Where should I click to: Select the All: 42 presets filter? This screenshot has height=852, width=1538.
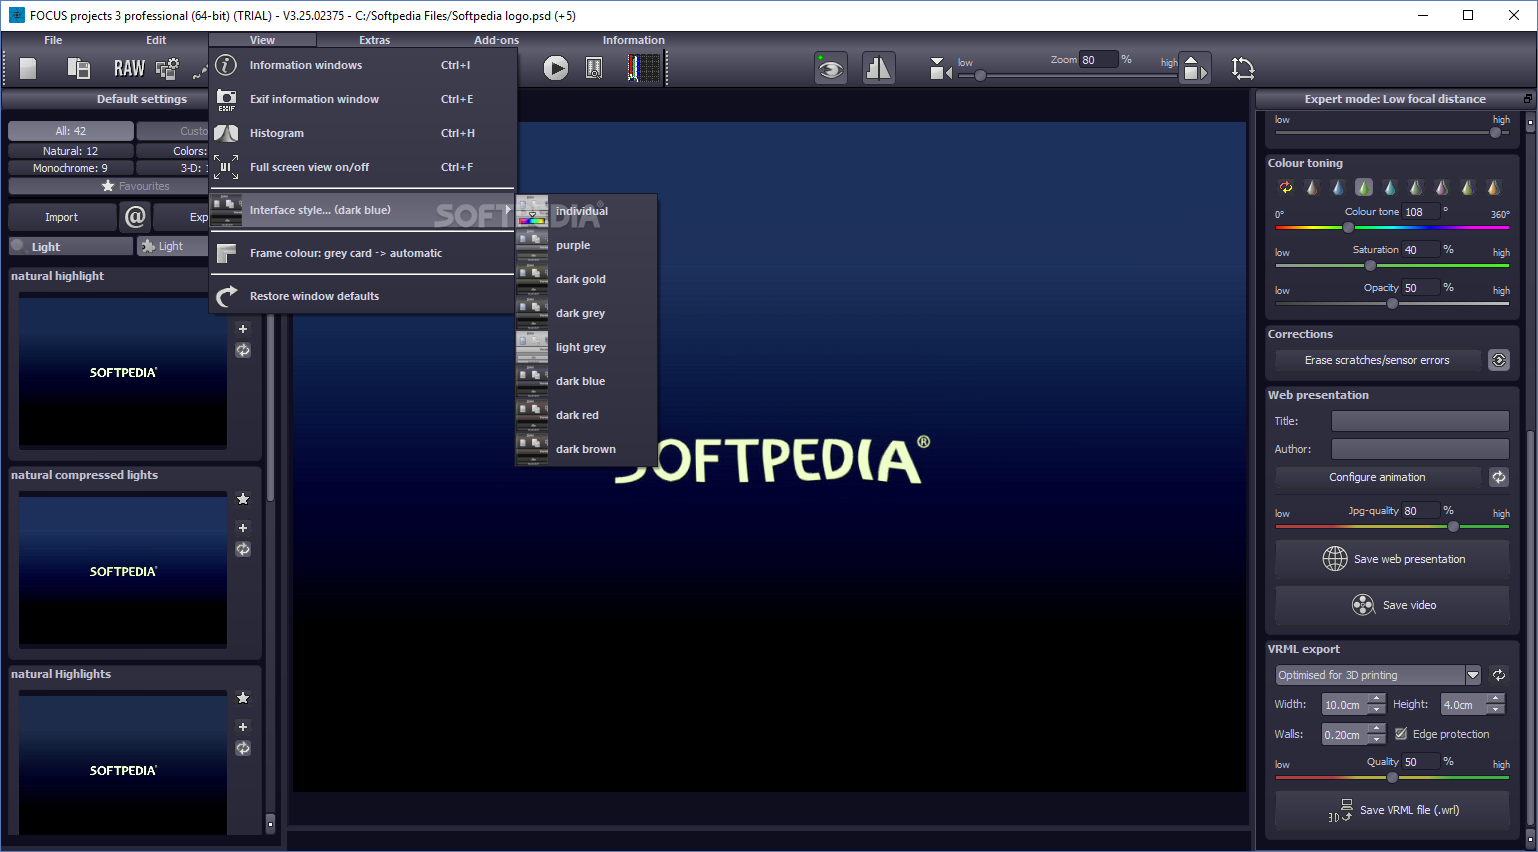pos(71,131)
